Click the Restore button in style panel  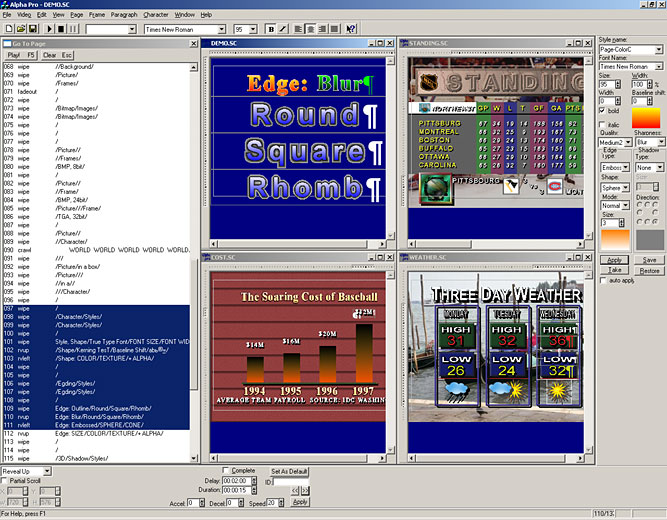tap(649, 270)
